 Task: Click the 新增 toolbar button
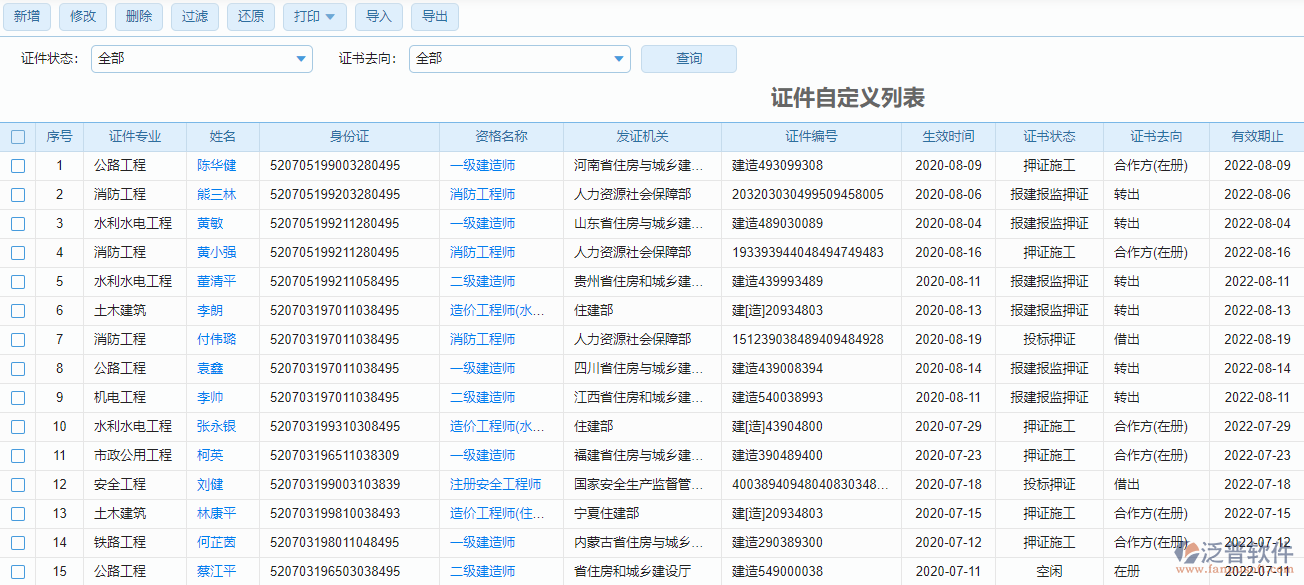point(26,16)
